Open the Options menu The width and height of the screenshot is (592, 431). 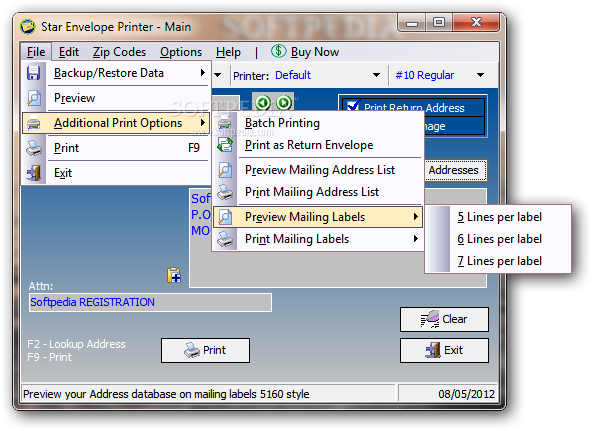point(181,52)
